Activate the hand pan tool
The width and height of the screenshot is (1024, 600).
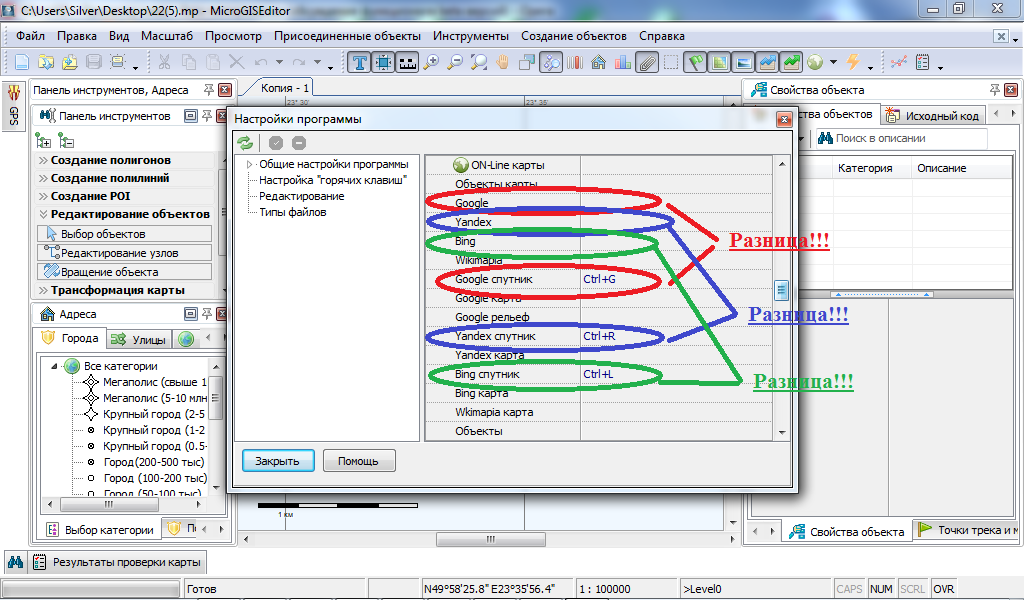pos(503,62)
